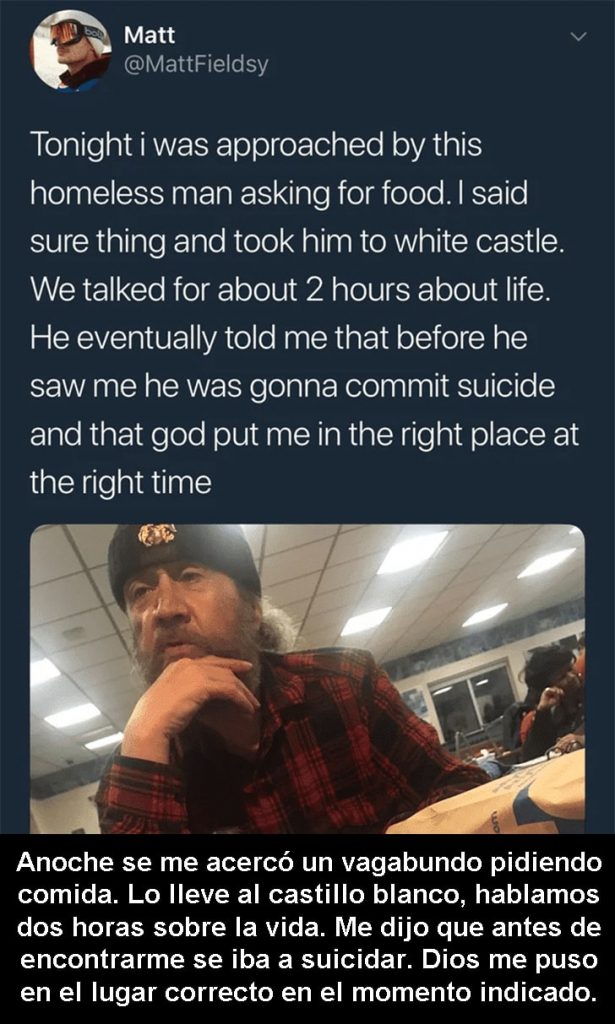Screen dimensions: 615x1024
Task: Open the @MattFieldsy handle link
Action: [195, 65]
